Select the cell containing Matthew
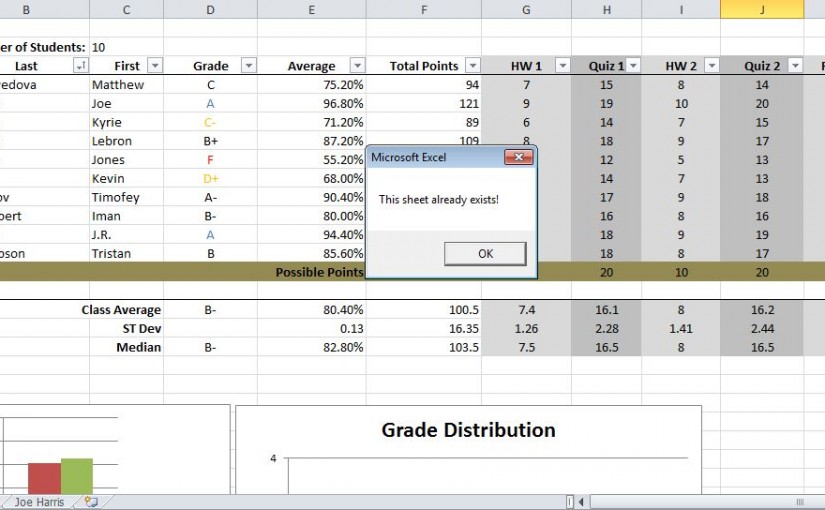 tap(118, 85)
